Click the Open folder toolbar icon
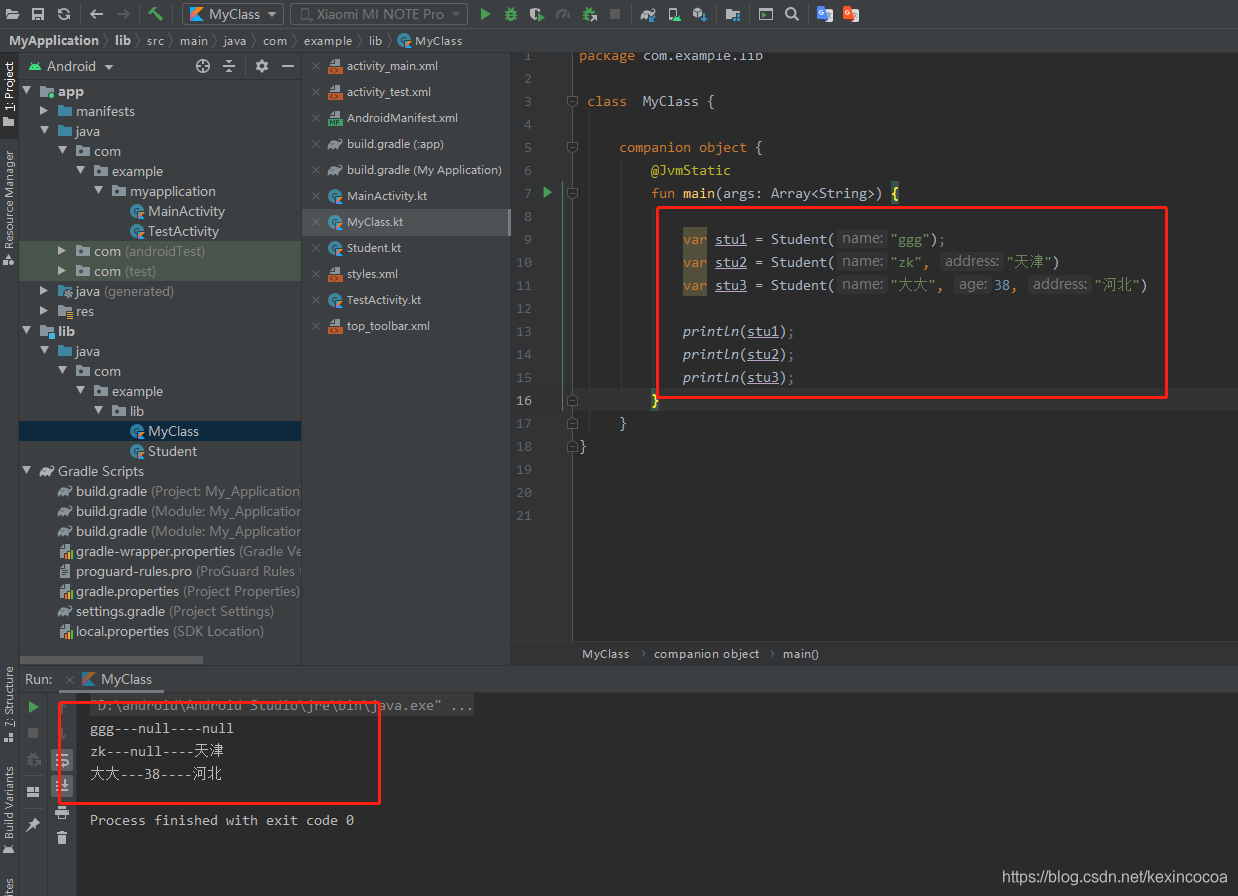This screenshot has width=1238, height=896. click(x=12, y=14)
